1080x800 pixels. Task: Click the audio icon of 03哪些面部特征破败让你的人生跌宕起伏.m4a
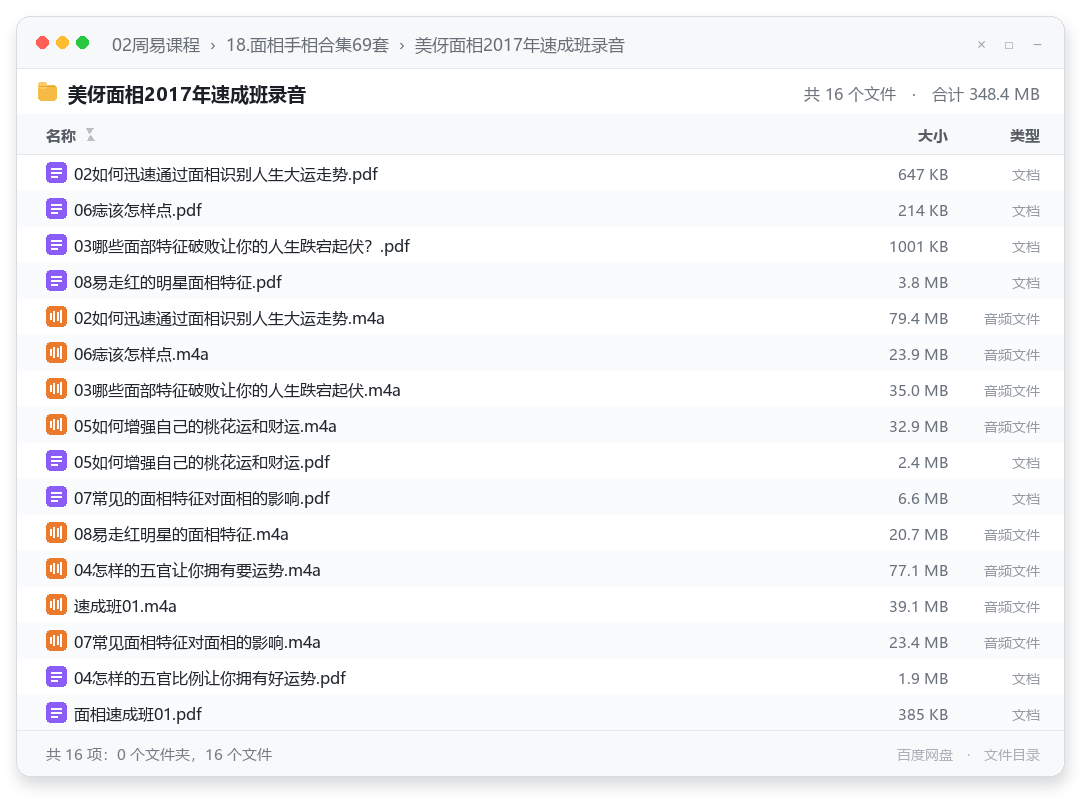[x=56, y=389]
